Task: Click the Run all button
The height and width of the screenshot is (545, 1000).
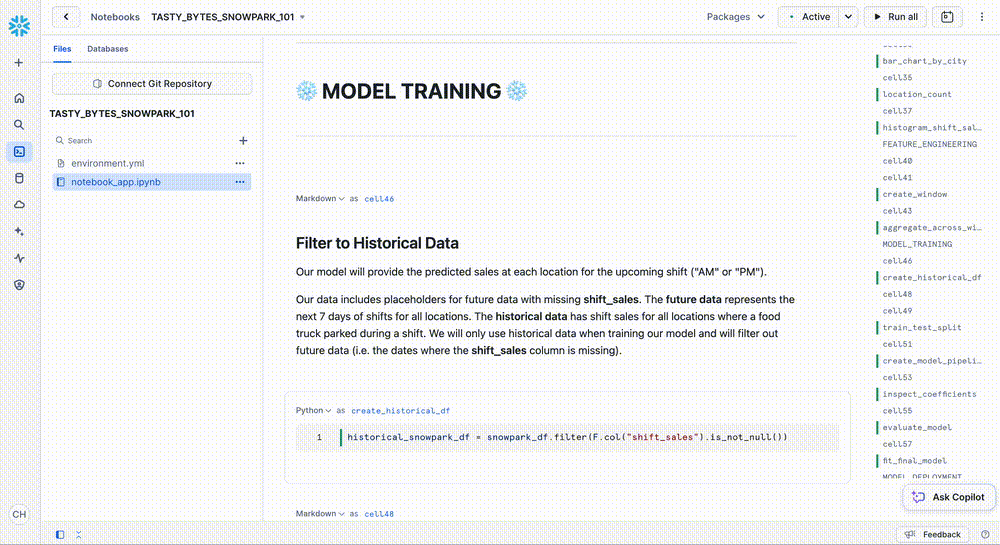Action: click(896, 17)
